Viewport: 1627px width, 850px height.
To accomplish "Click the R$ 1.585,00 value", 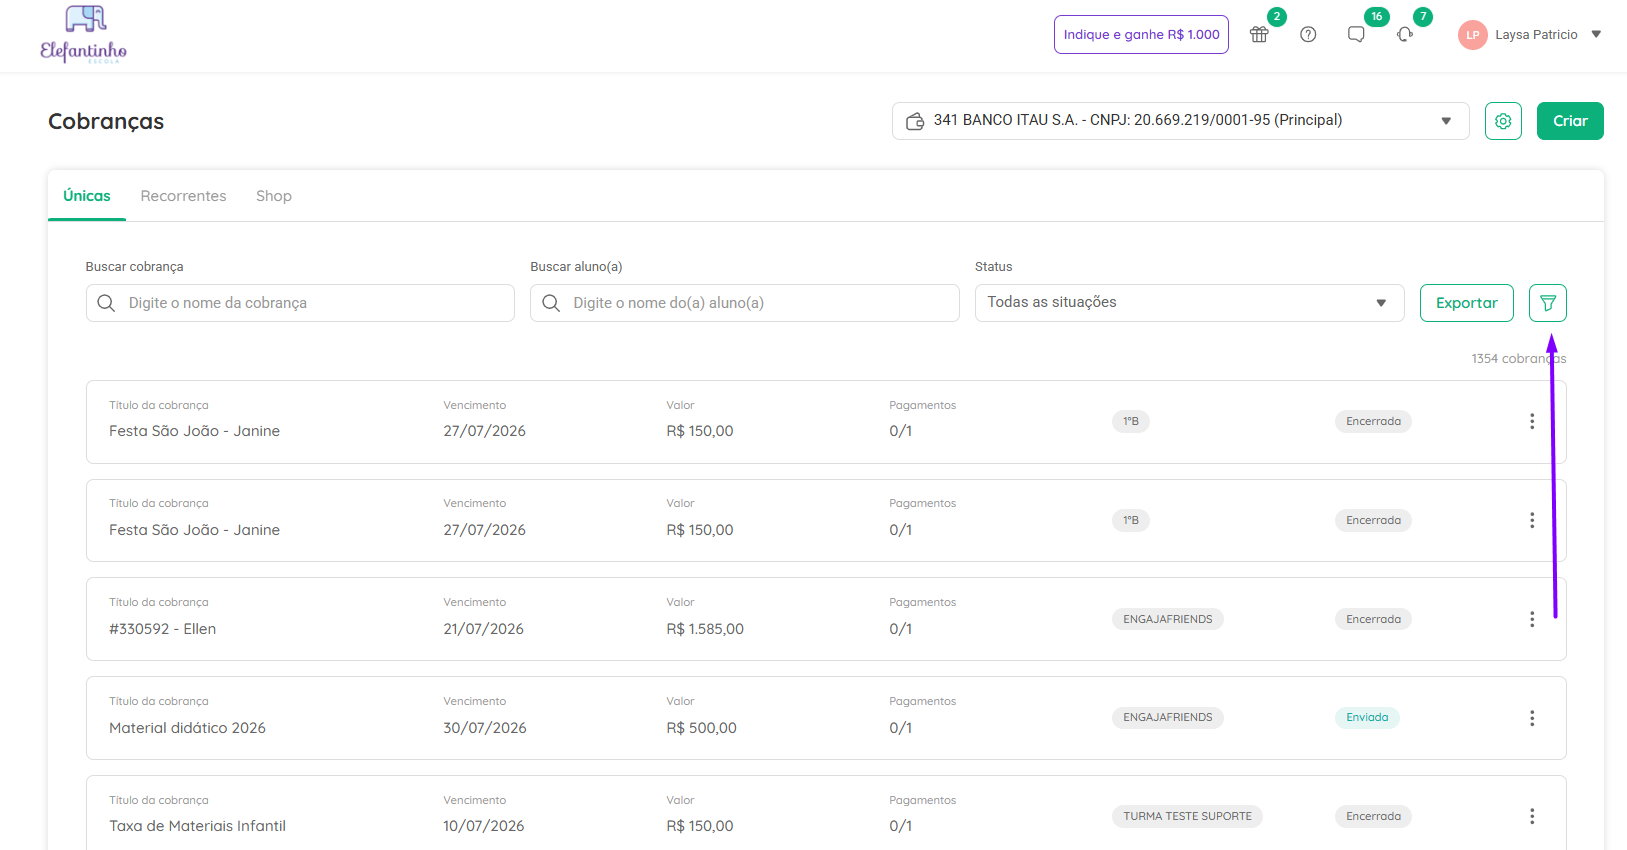I will click(x=705, y=629).
